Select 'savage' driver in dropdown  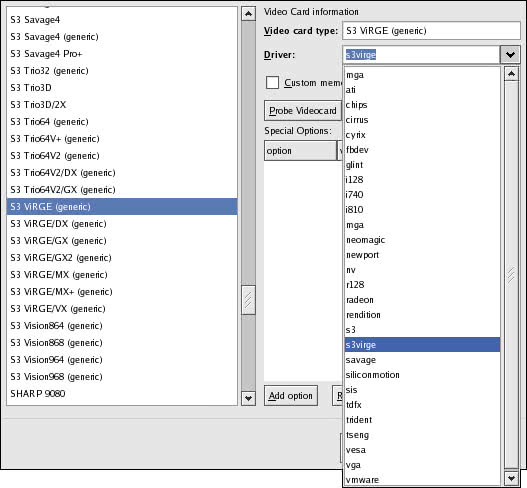pos(422,360)
